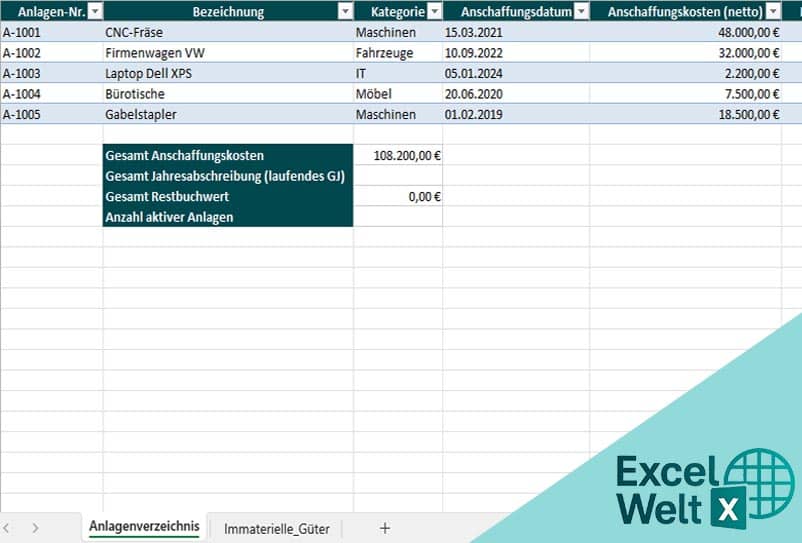Add a new sheet with plus button
The width and height of the screenshot is (802, 543).
coord(385,528)
